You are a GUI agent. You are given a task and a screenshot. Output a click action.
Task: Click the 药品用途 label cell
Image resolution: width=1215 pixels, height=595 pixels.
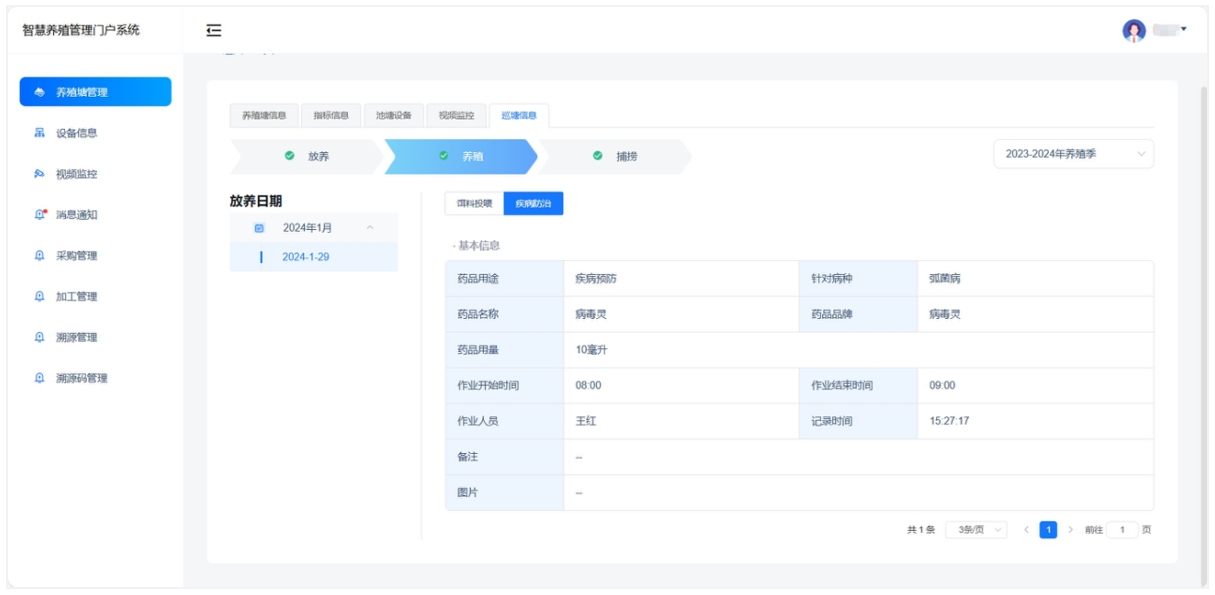(x=505, y=279)
